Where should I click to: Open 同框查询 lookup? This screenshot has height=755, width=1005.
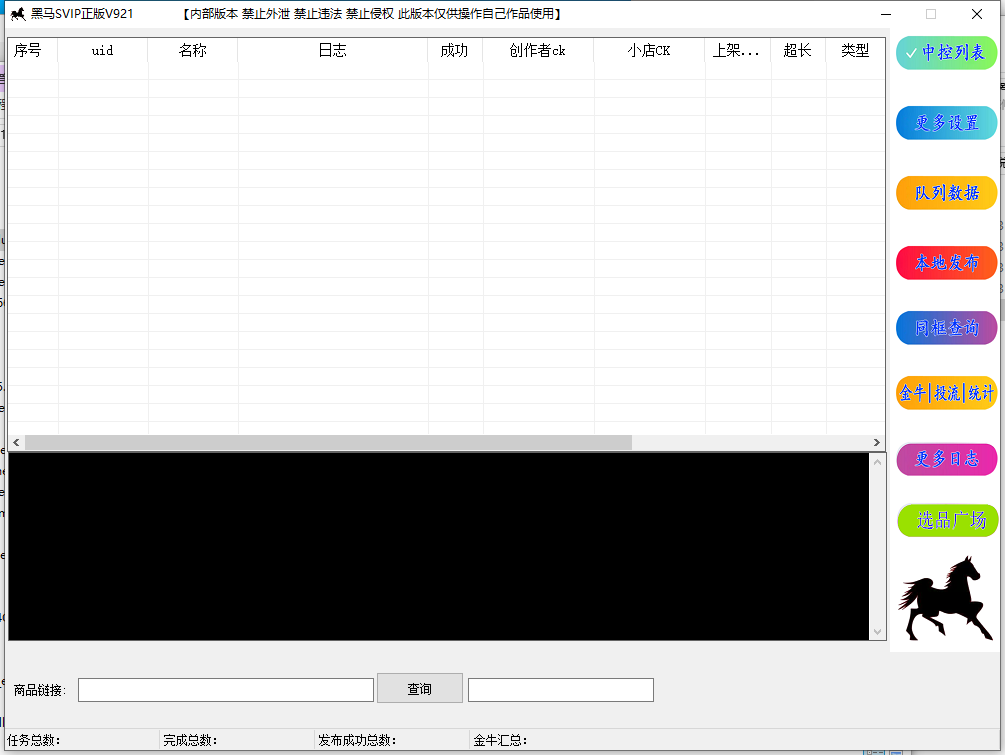pos(946,328)
